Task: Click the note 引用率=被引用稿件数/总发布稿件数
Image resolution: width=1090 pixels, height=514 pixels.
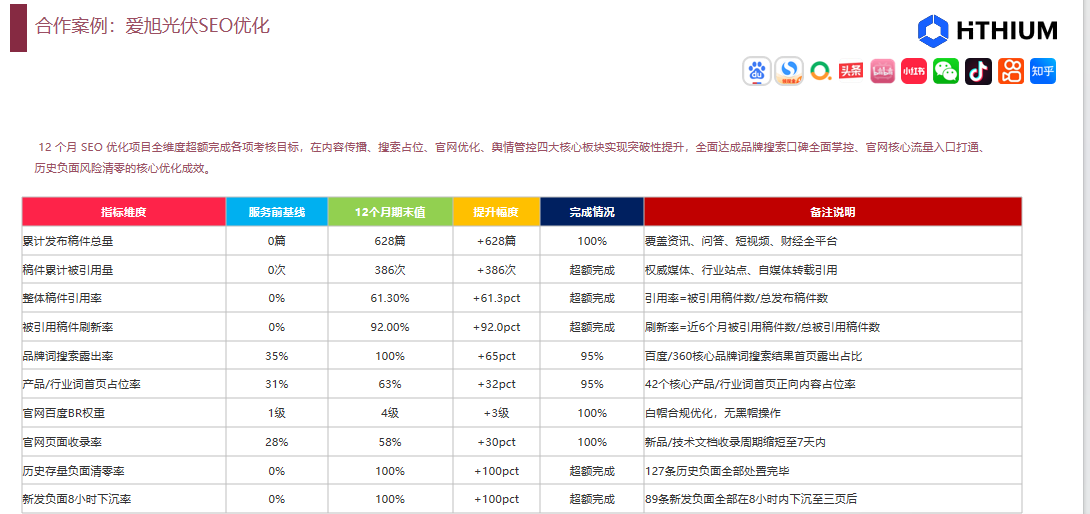Action: tap(737, 298)
